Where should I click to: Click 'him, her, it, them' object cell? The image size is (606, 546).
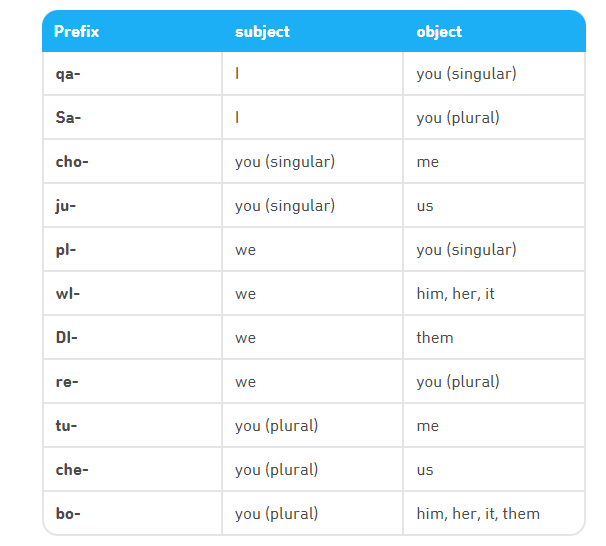coord(478,514)
